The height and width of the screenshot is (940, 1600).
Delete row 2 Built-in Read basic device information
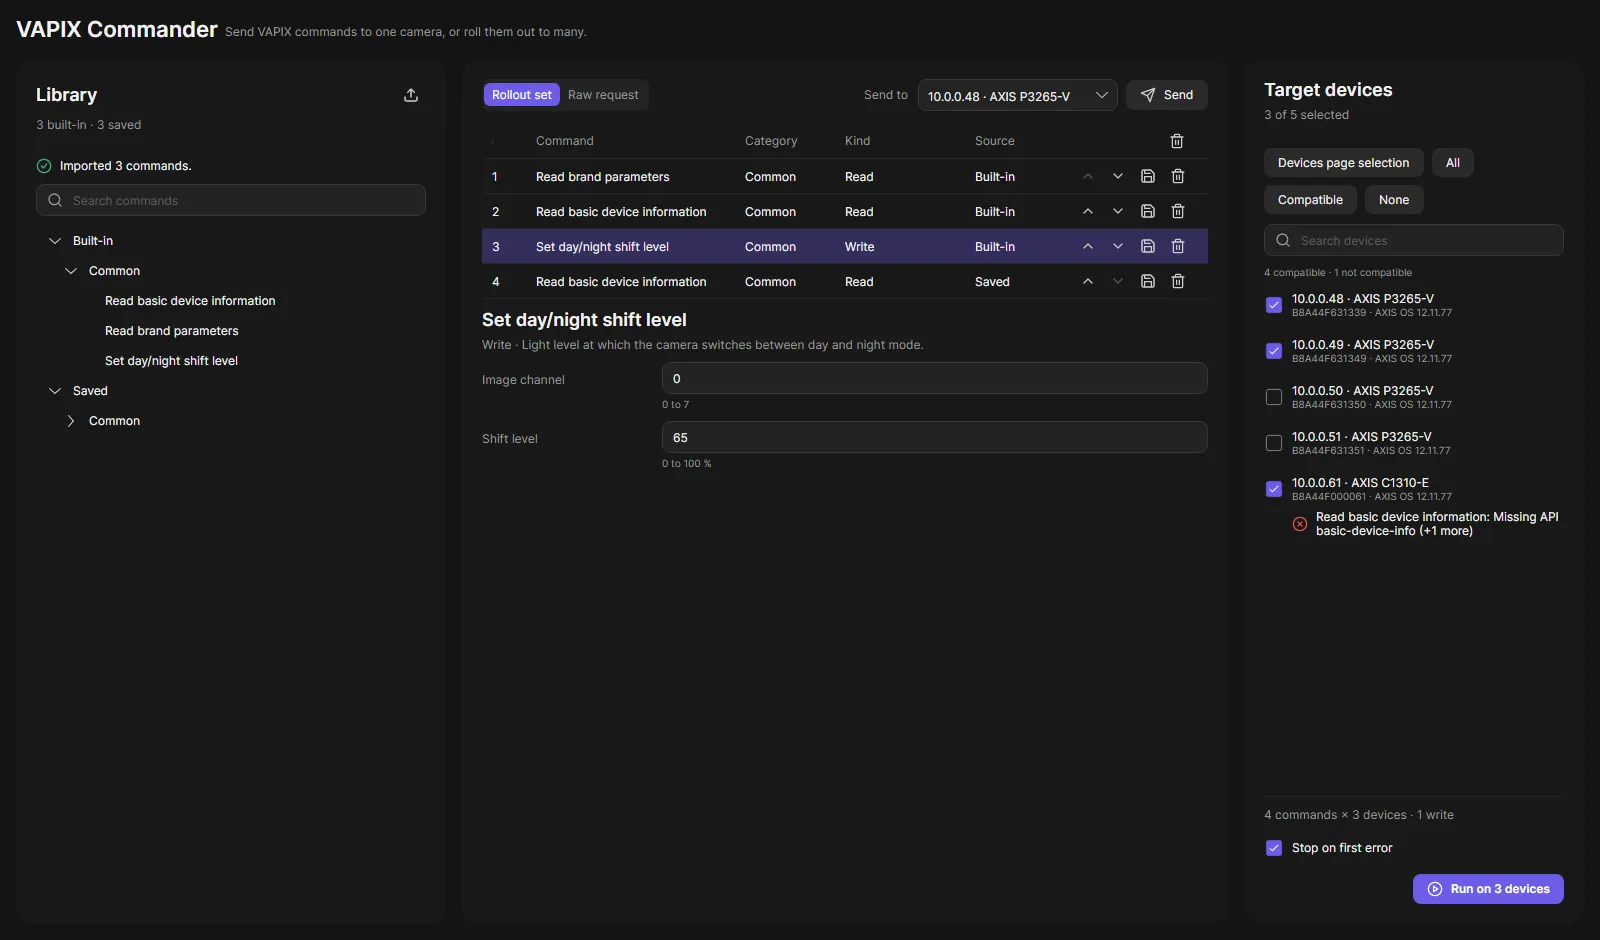(1178, 211)
